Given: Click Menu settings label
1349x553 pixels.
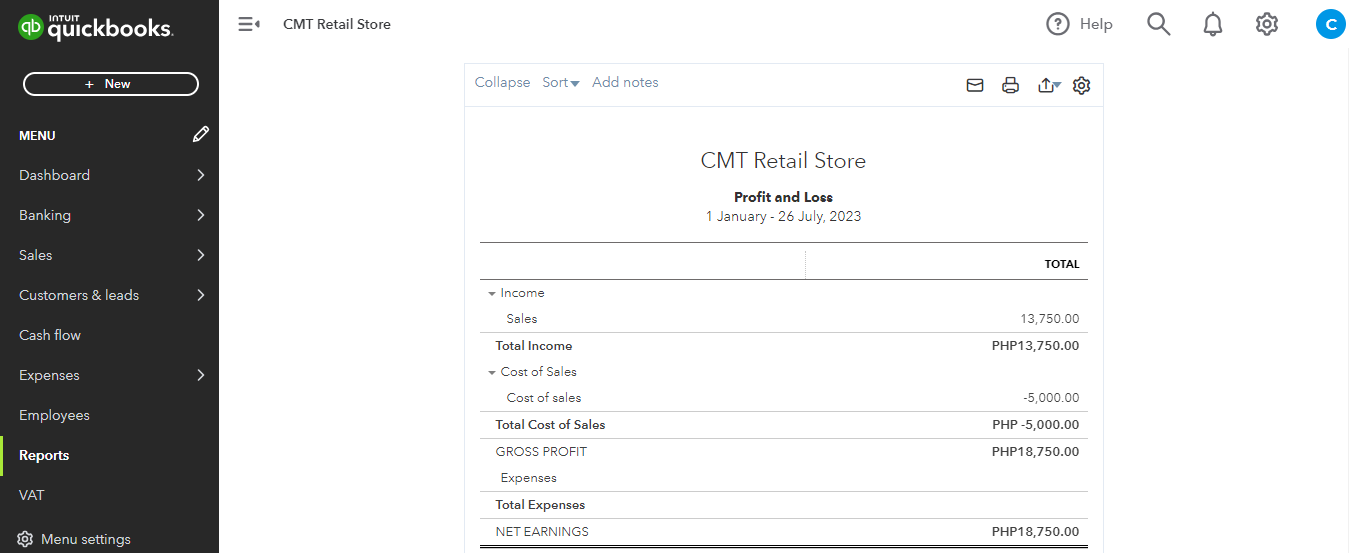Looking at the screenshot, I should 86,539.
